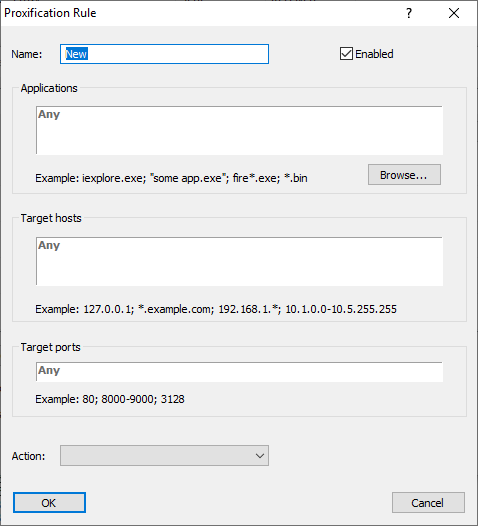Screen dimensions: 478x526
Task: Click the Applications group label
Action: click(x=49, y=88)
